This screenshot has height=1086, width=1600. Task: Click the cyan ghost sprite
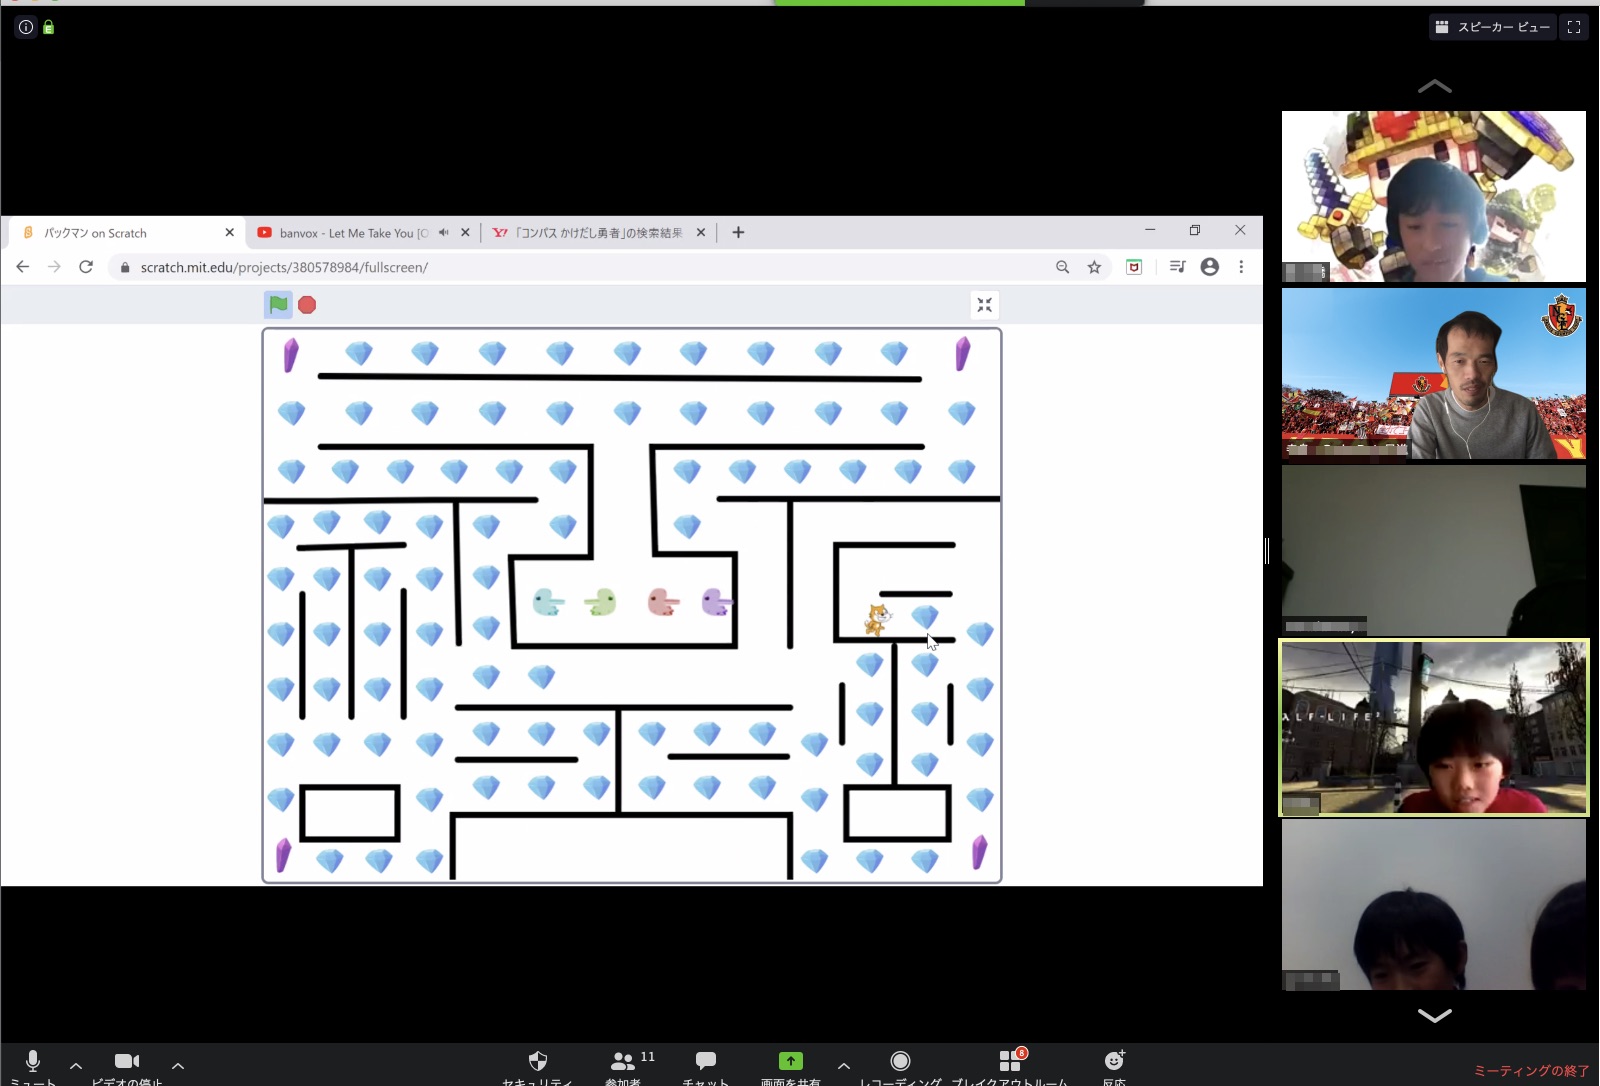547,602
